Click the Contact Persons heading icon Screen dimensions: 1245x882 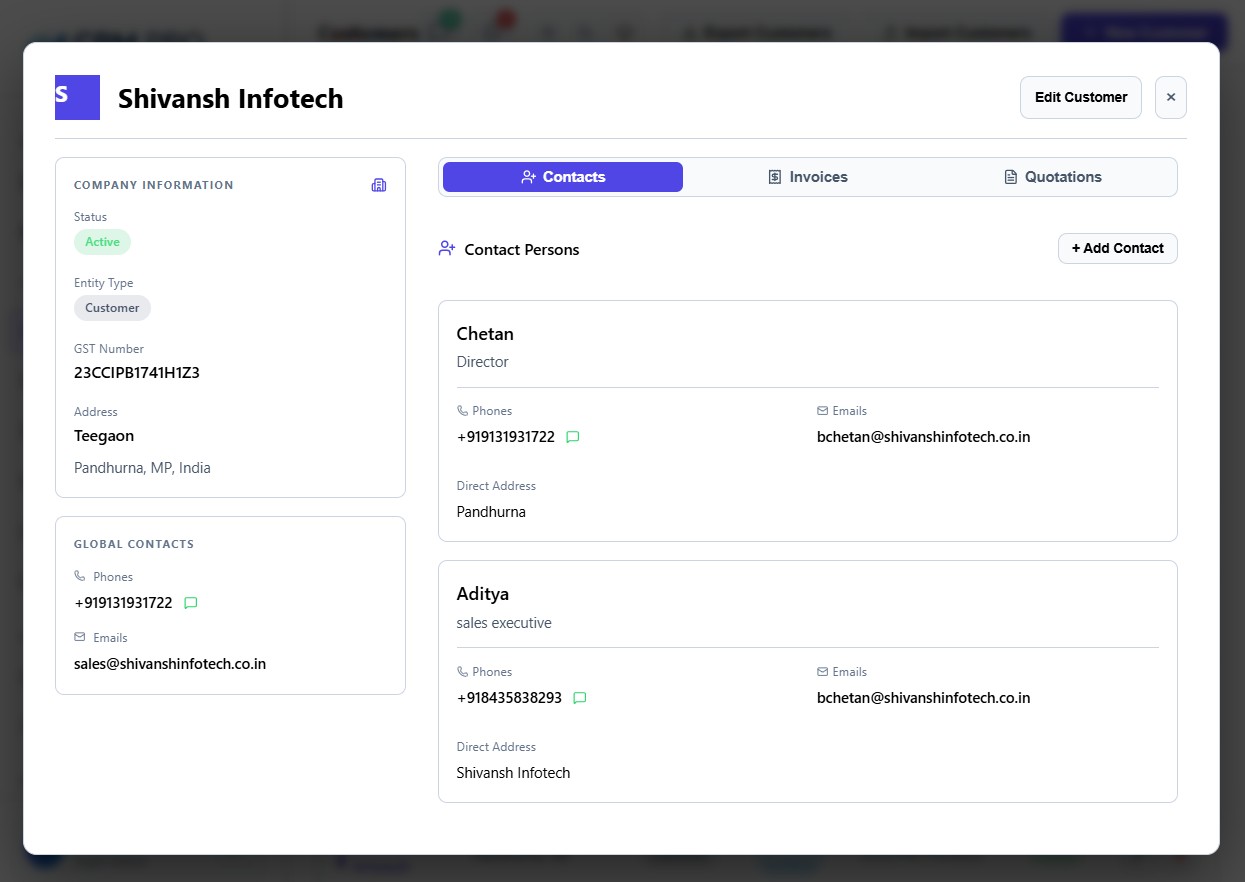tap(447, 248)
